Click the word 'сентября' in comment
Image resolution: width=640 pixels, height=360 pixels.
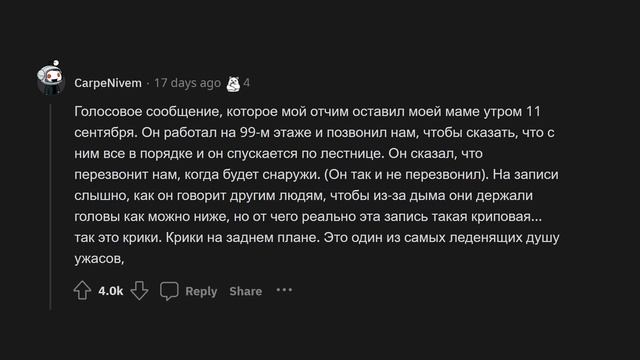106,133
